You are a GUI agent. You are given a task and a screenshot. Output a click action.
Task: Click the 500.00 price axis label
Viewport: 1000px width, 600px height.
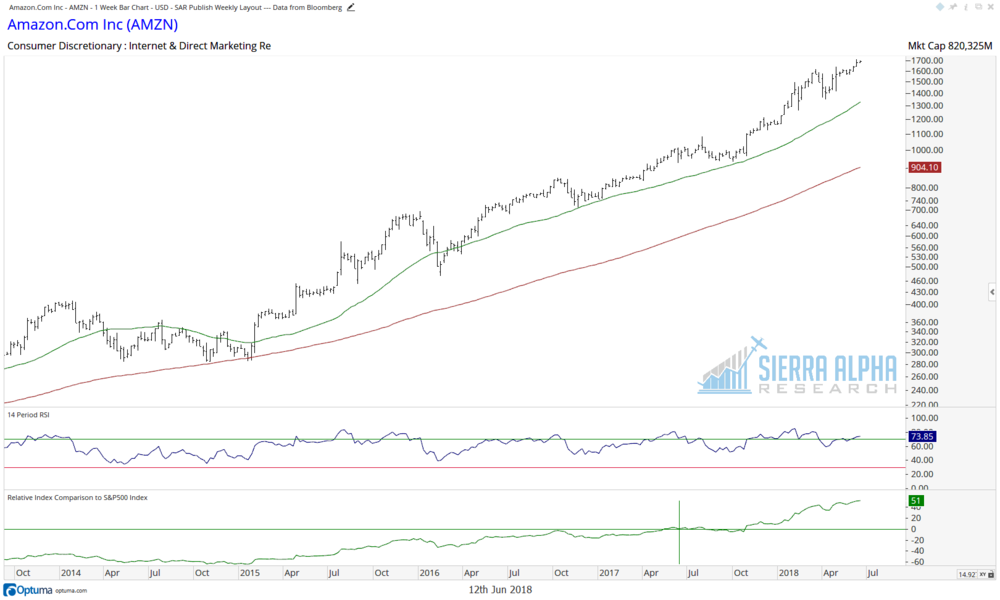925,267
